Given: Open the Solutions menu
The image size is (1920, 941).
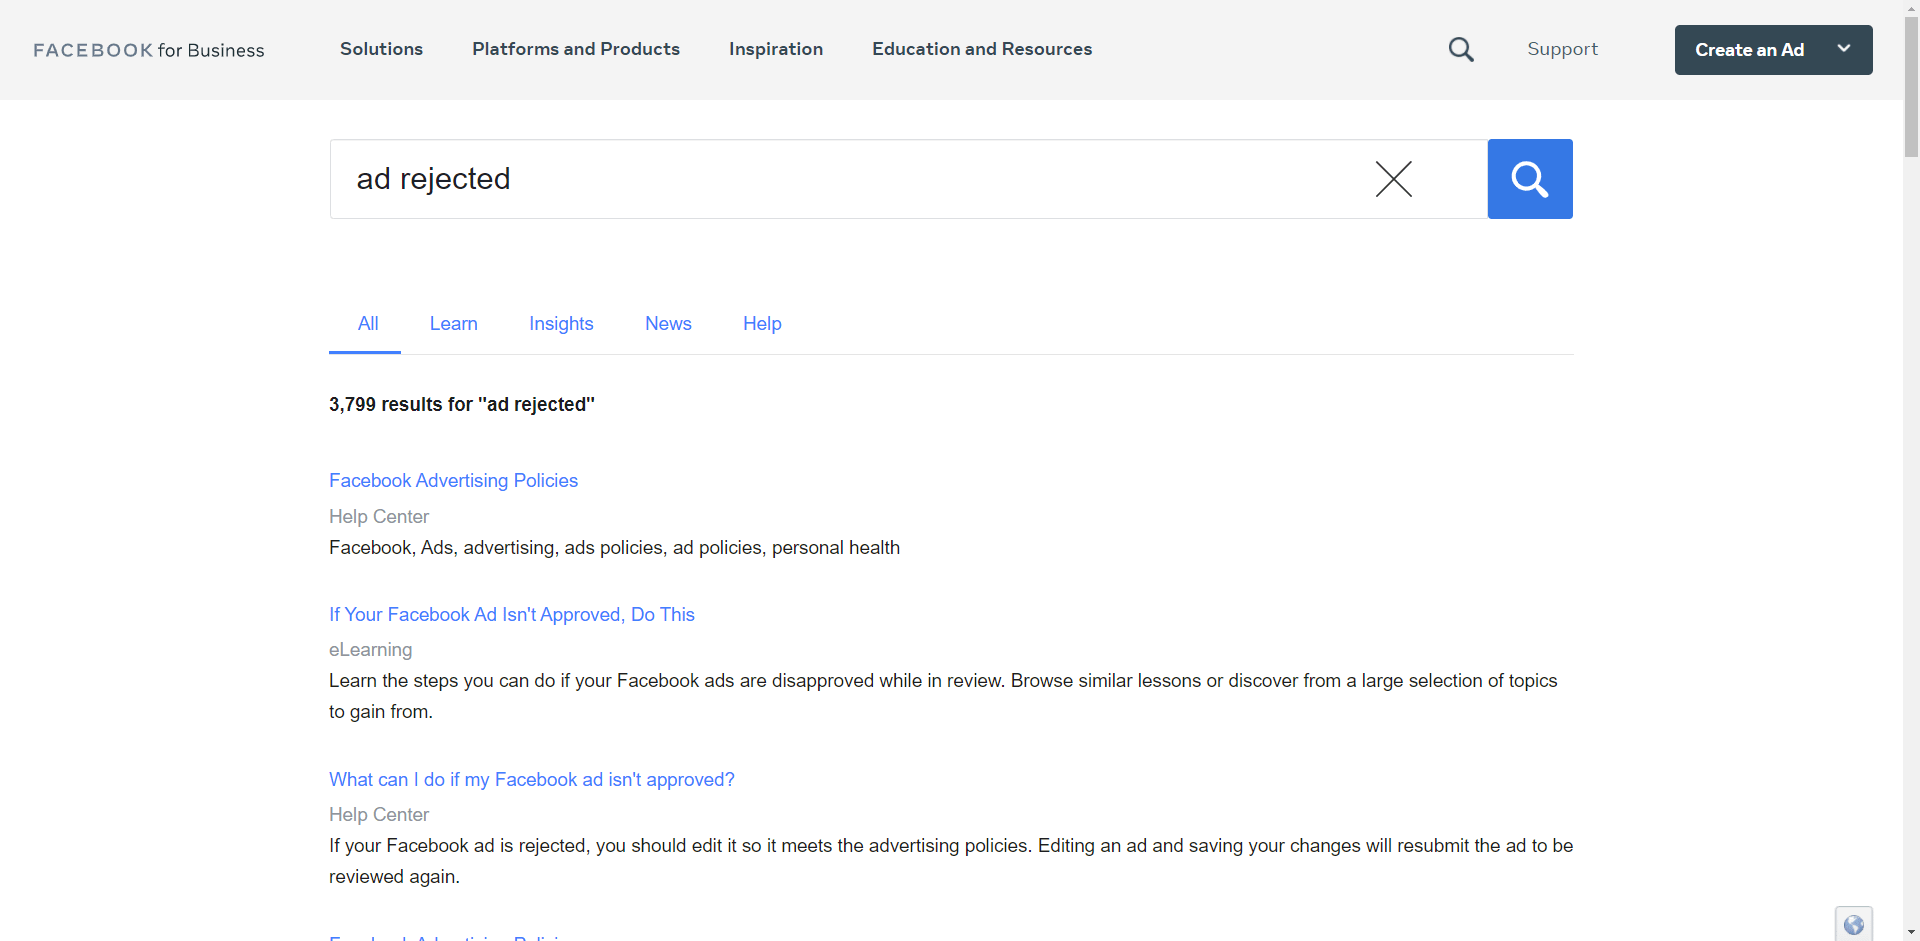Looking at the screenshot, I should tap(381, 49).
